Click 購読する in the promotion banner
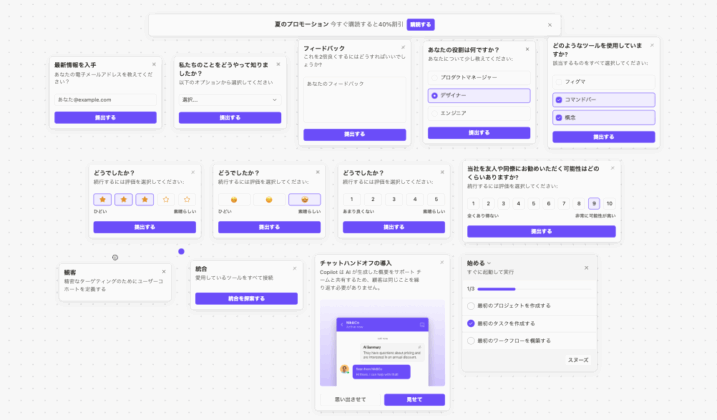717x420 pixels. [421, 25]
